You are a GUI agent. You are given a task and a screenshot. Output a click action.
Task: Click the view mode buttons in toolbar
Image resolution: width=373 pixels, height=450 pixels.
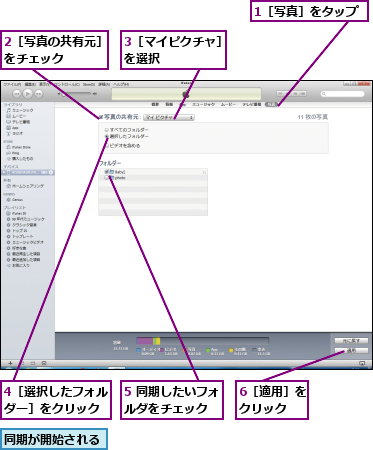291,94
